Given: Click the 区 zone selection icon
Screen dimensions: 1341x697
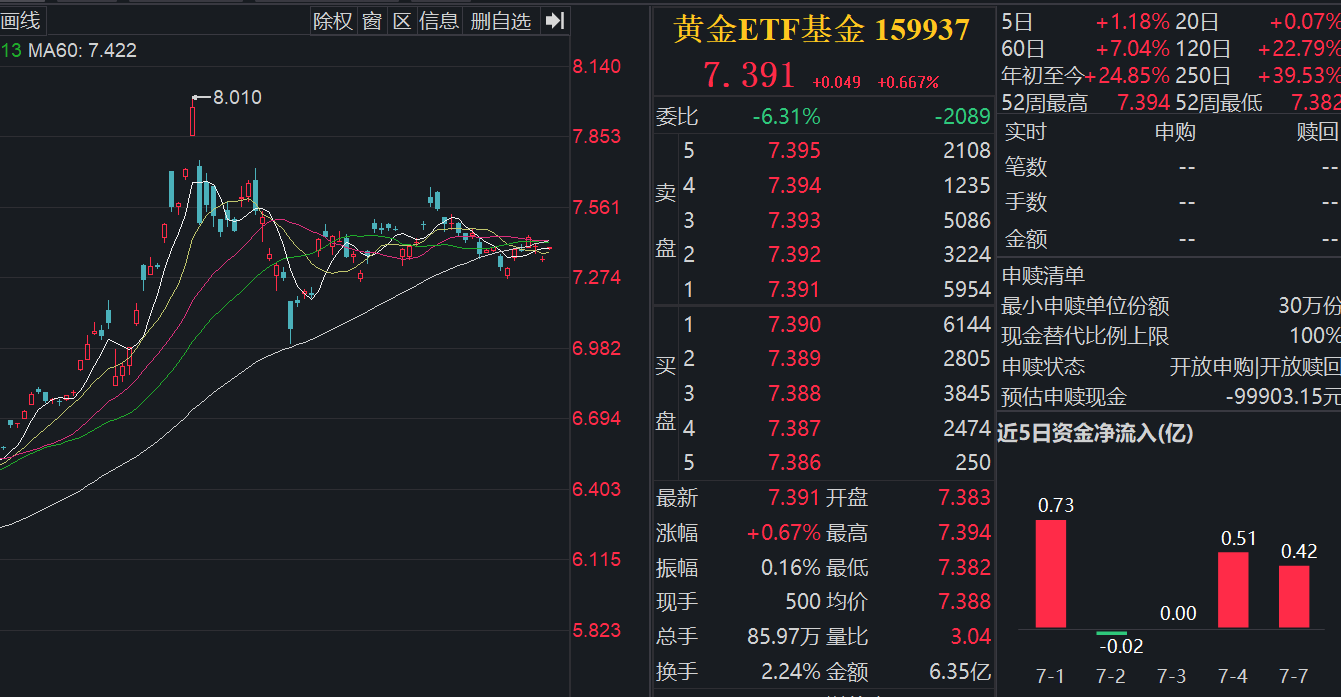Looking at the screenshot, I should tap(401, 20).
